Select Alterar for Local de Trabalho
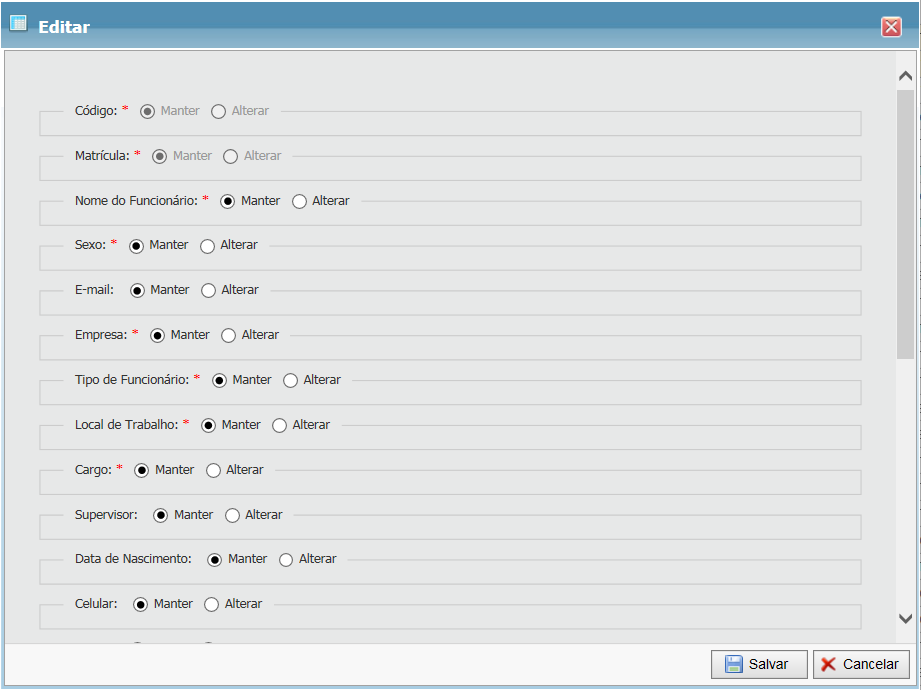 click(279, 426)
